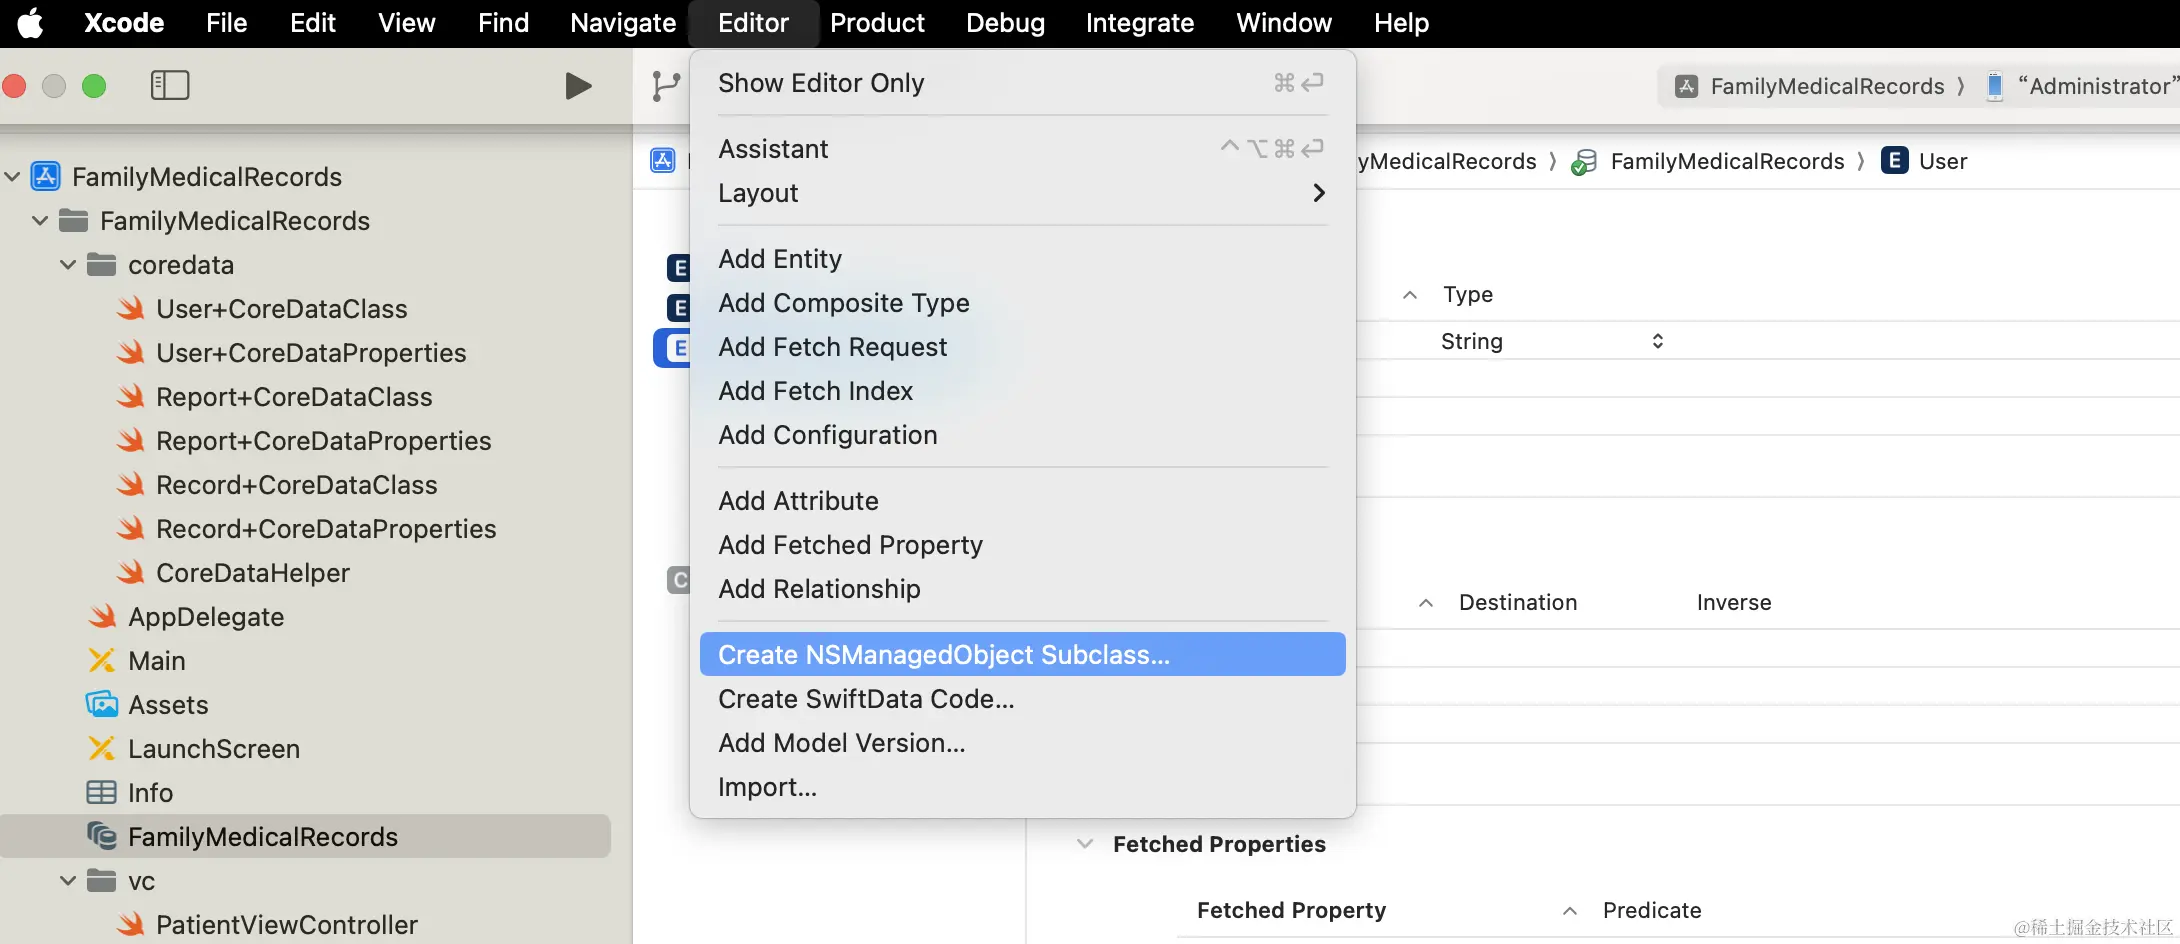2180x944 pixels.
Task: Choose Create NSManagedObject Subclass
Action: pos(1022,654)
